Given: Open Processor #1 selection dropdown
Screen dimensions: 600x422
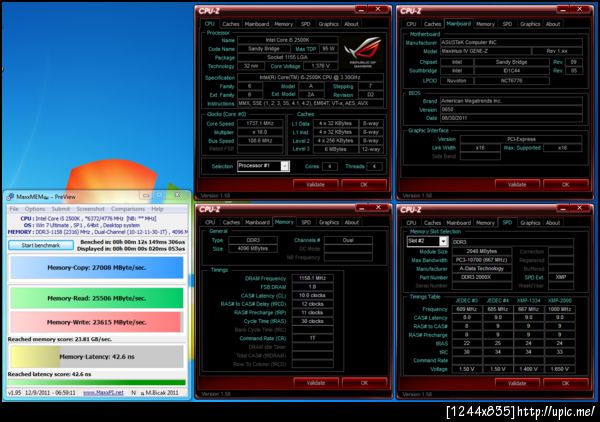Looking at the screenshot, I should [x=285, y=166].
